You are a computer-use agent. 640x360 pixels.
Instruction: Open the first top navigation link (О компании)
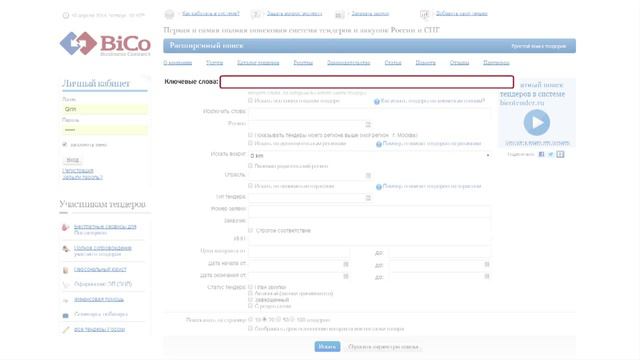pos(178,62)
